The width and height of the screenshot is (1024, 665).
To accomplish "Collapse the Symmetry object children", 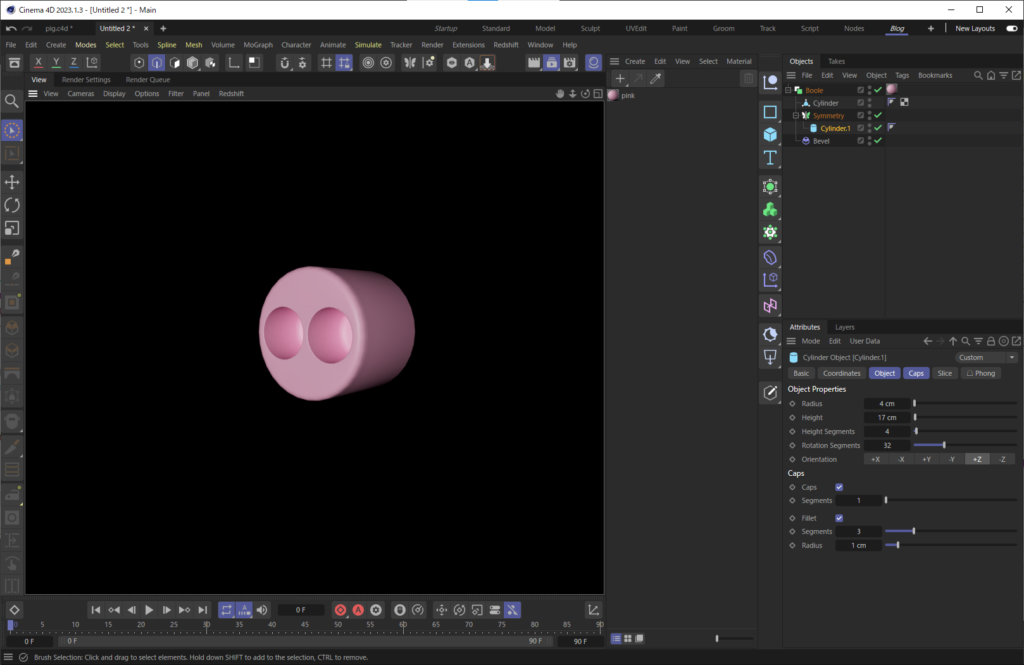I will (x=794, y=115).
